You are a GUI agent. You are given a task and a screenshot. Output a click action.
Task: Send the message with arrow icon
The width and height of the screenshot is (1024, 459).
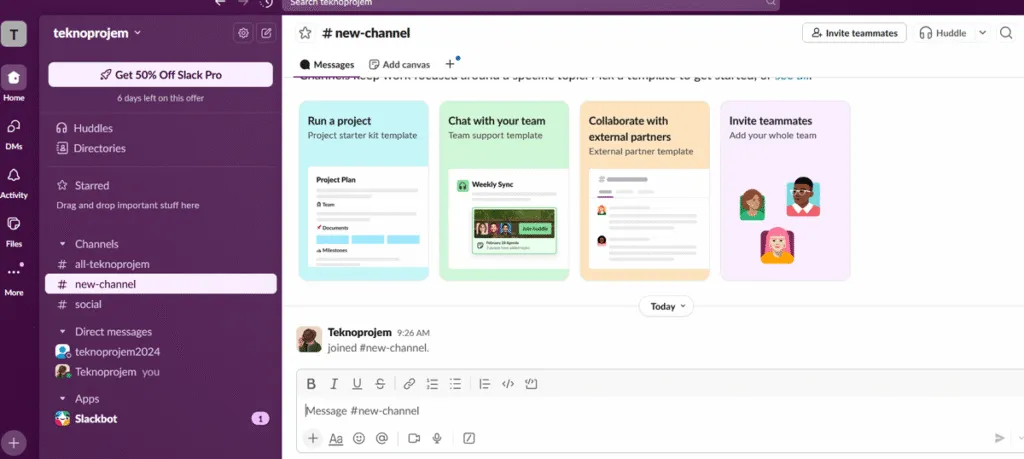(x=999, y=438)
